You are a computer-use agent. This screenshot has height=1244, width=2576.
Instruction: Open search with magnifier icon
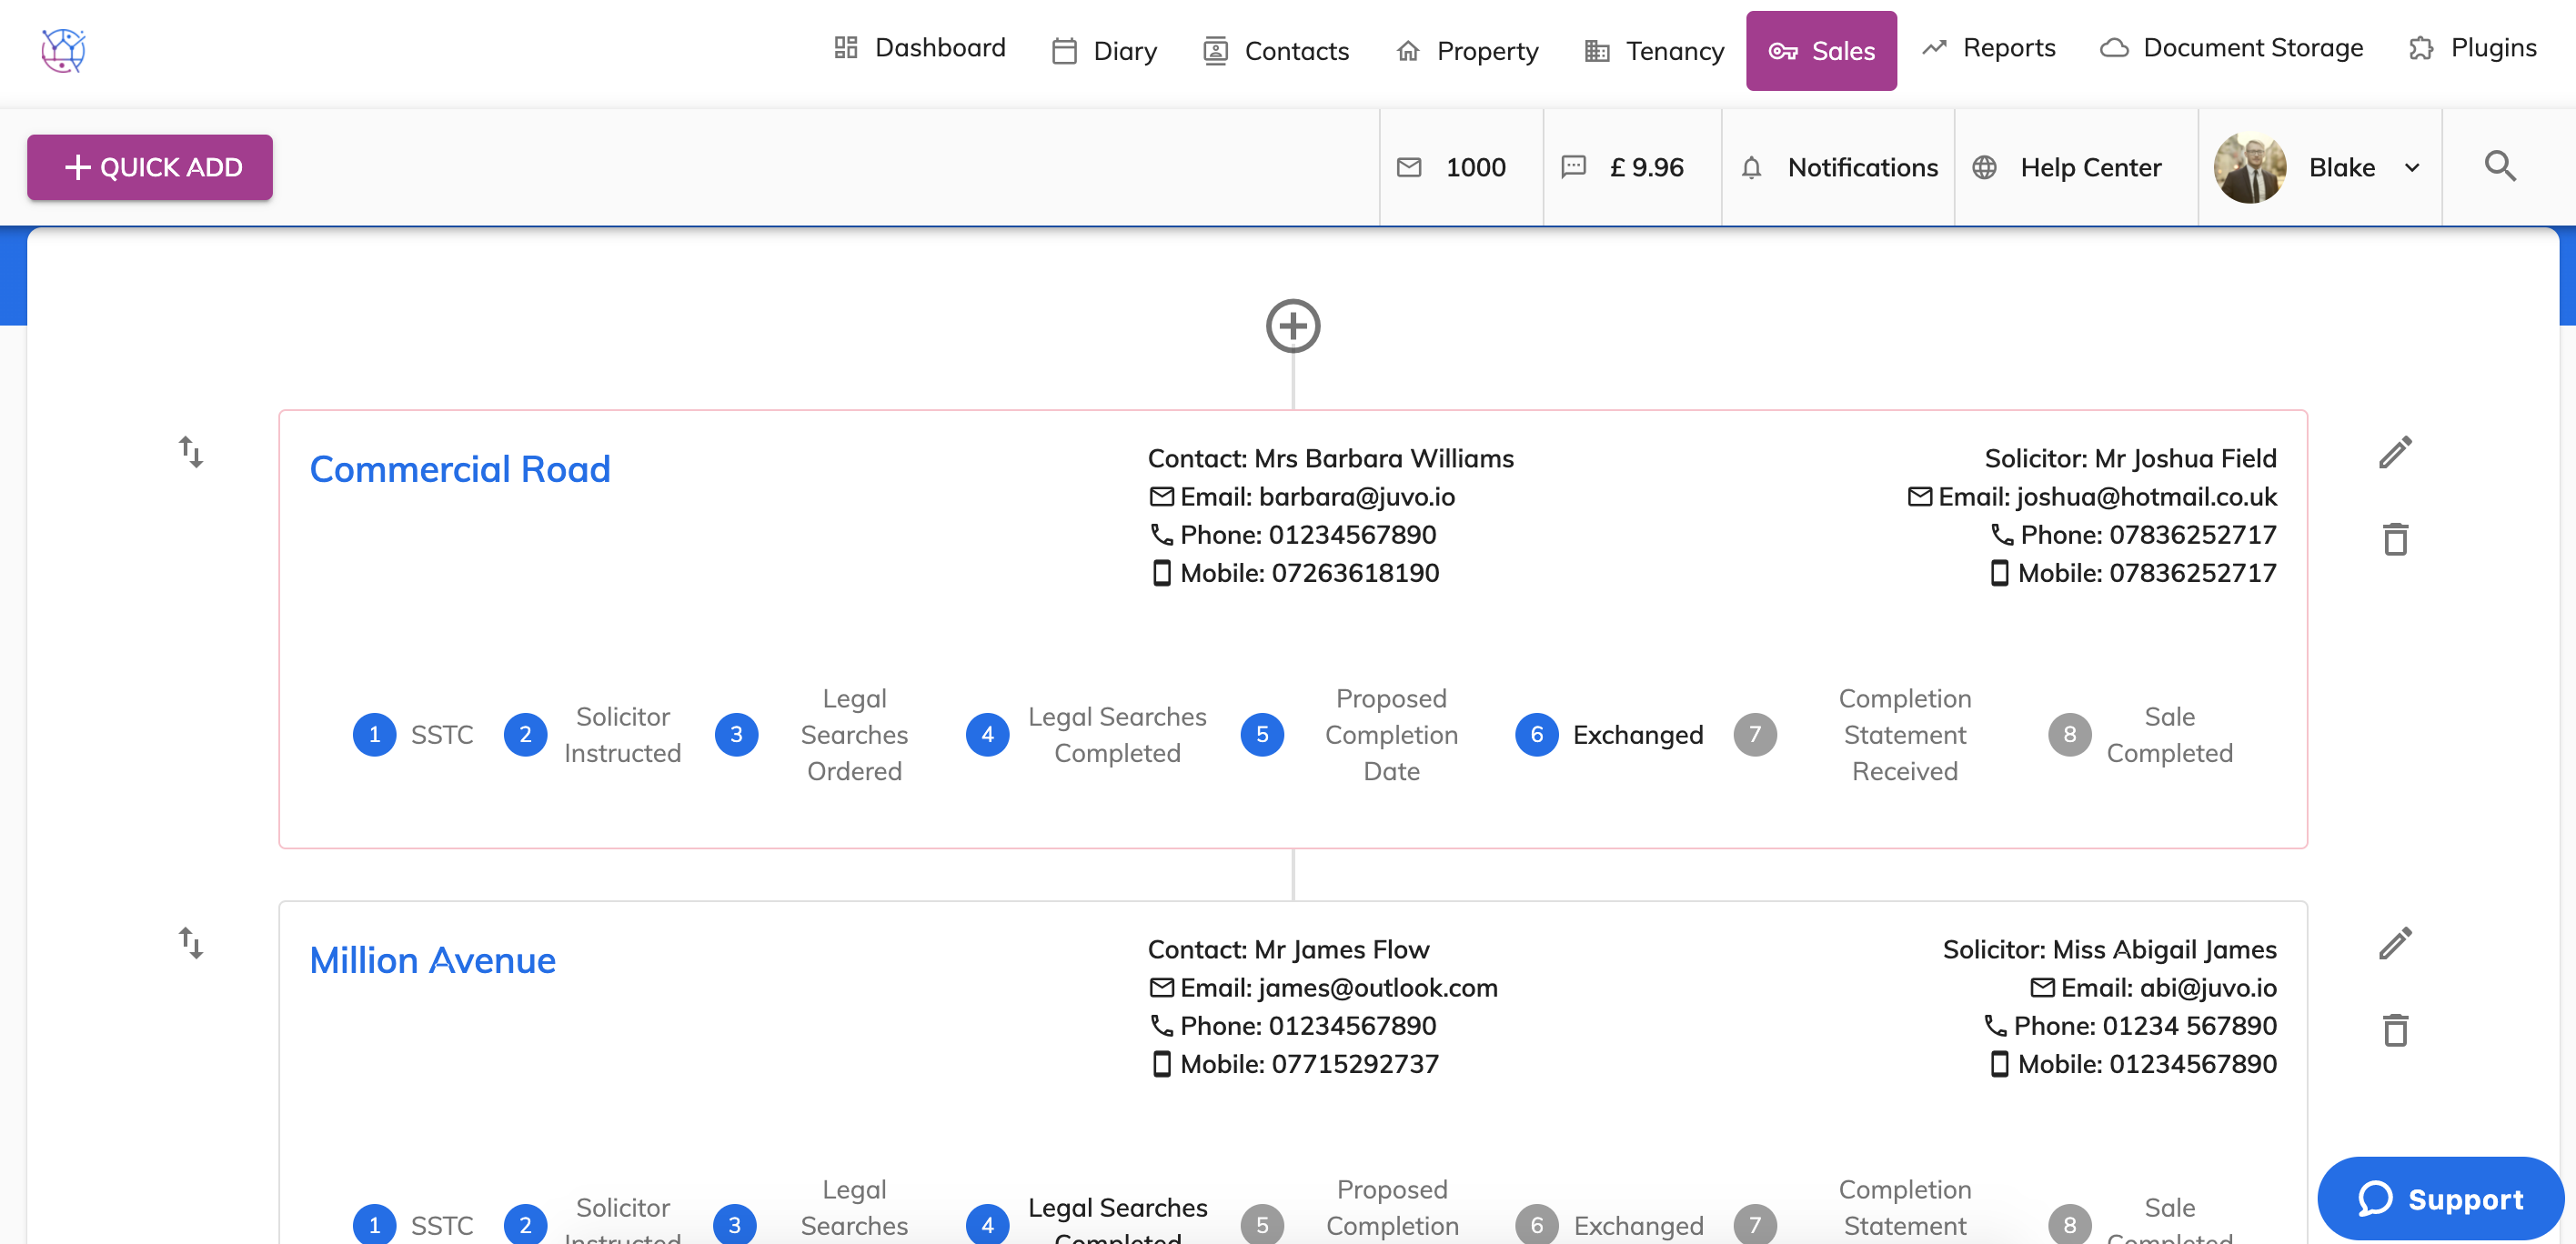click(x=2499, y=166)
